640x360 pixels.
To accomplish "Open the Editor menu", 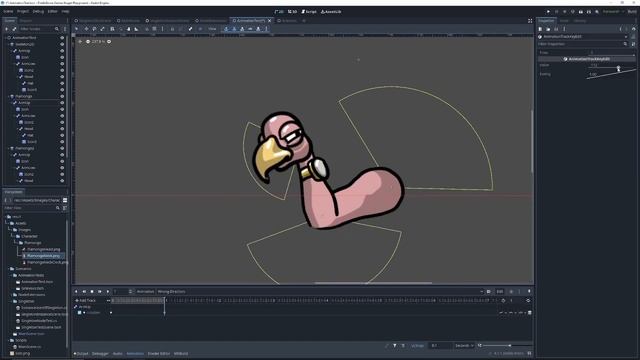I will 53,12.
